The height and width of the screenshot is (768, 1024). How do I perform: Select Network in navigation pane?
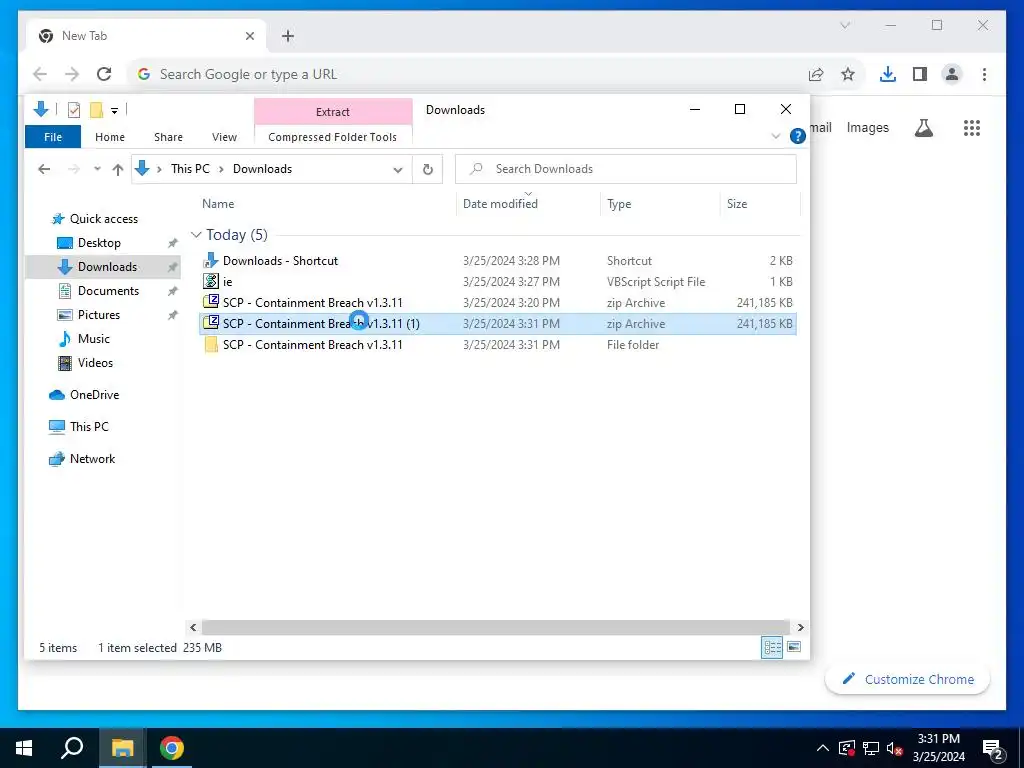(x=92, y=458)
